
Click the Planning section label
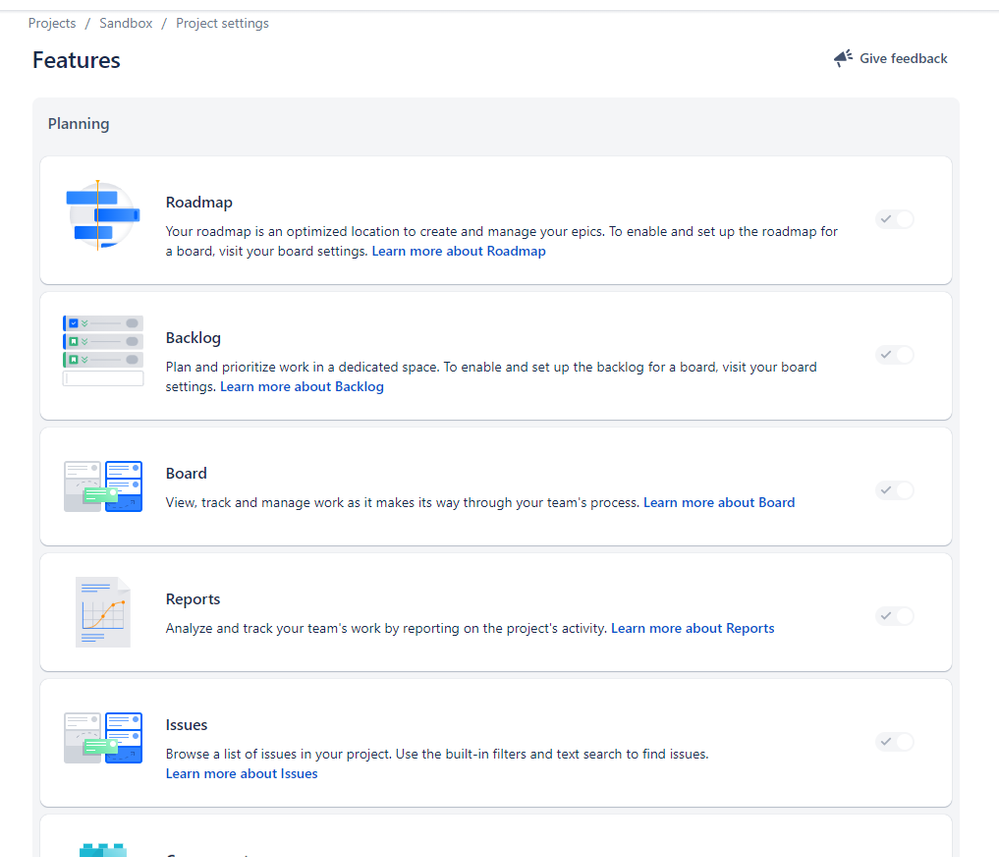[78, 124]
